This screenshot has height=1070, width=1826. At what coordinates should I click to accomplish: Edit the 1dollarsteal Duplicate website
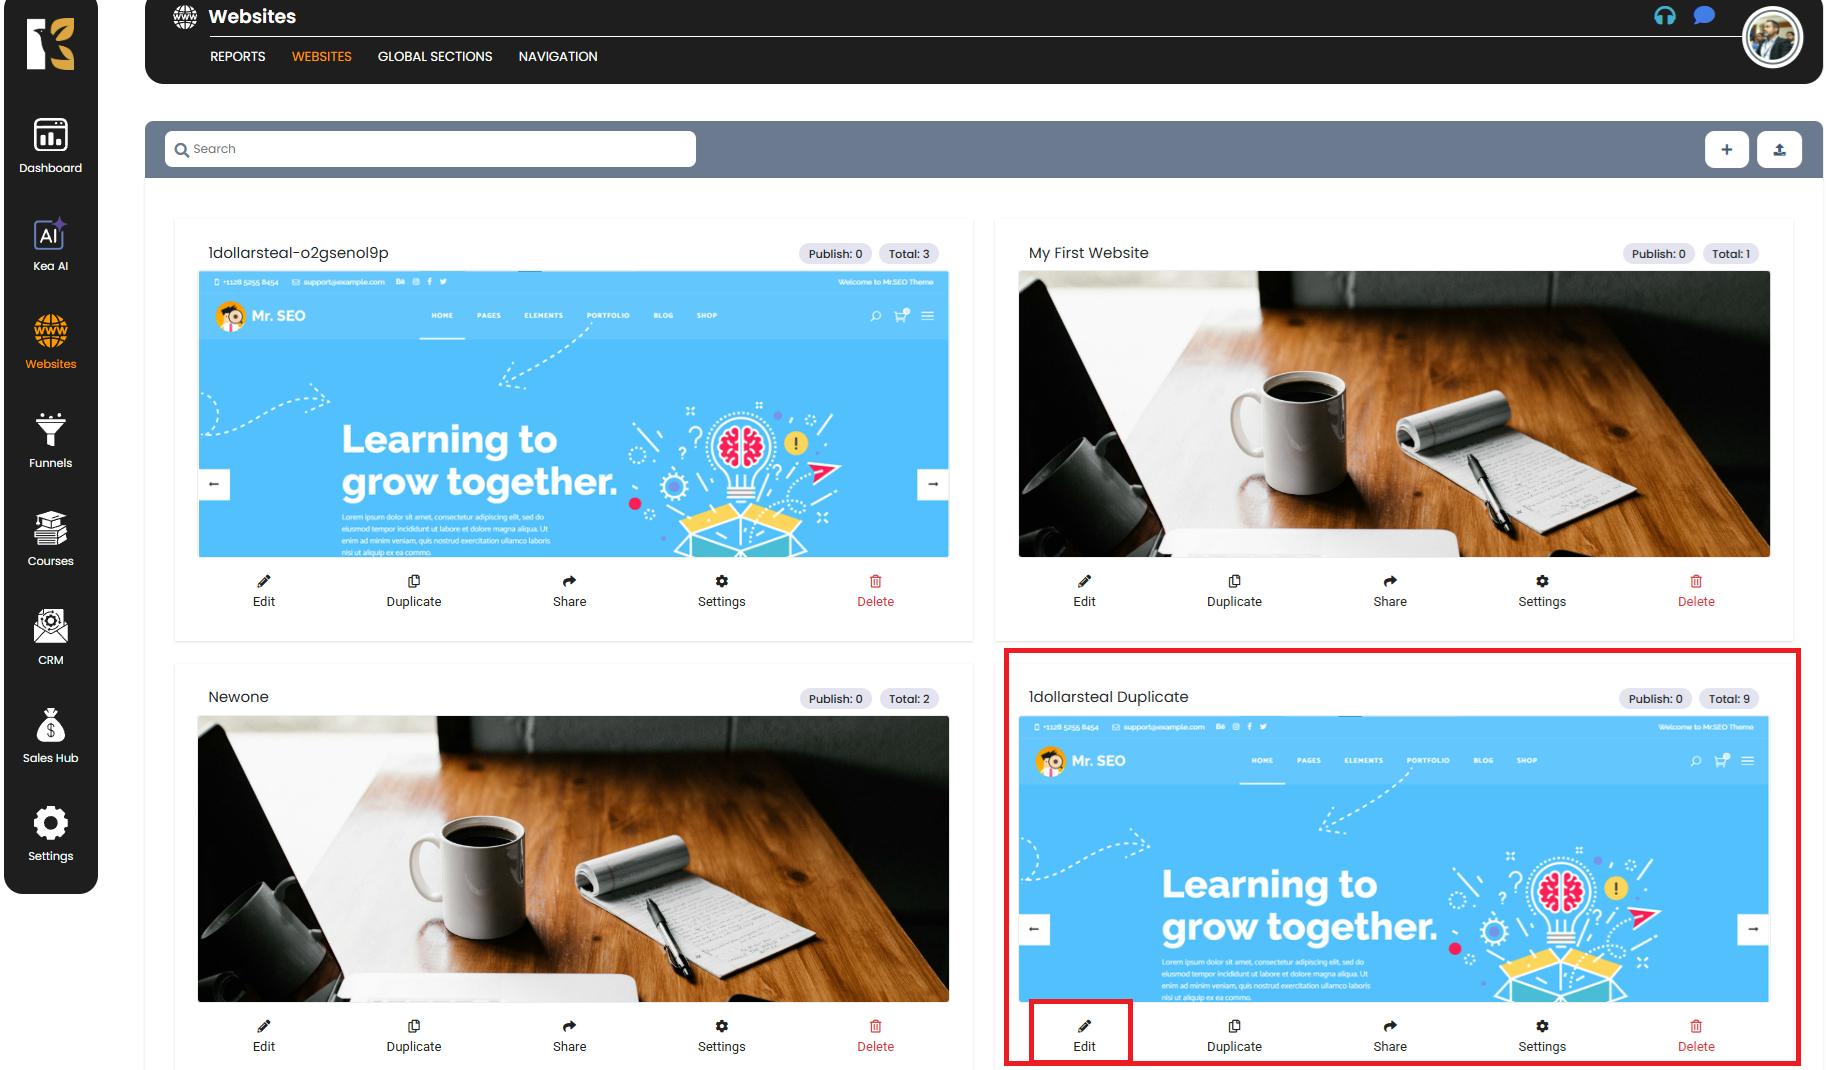(1084, 1035)
